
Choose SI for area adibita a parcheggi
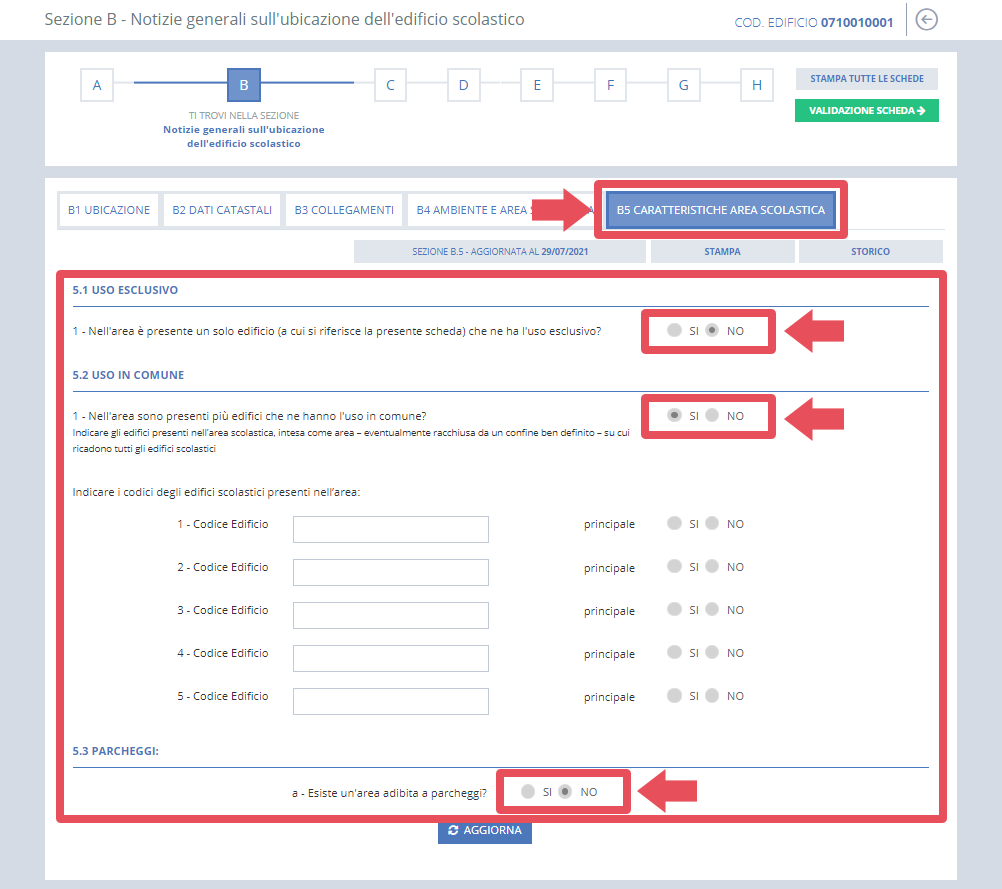(x=527, y=790)
